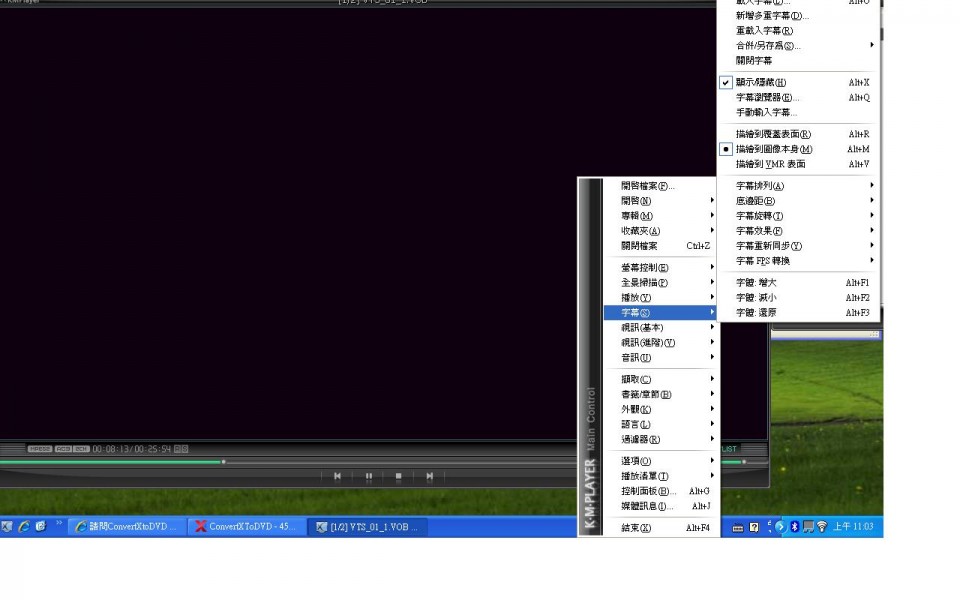Expand the 字幕排列 submenu
960x600 pixels.
(760, 186)
